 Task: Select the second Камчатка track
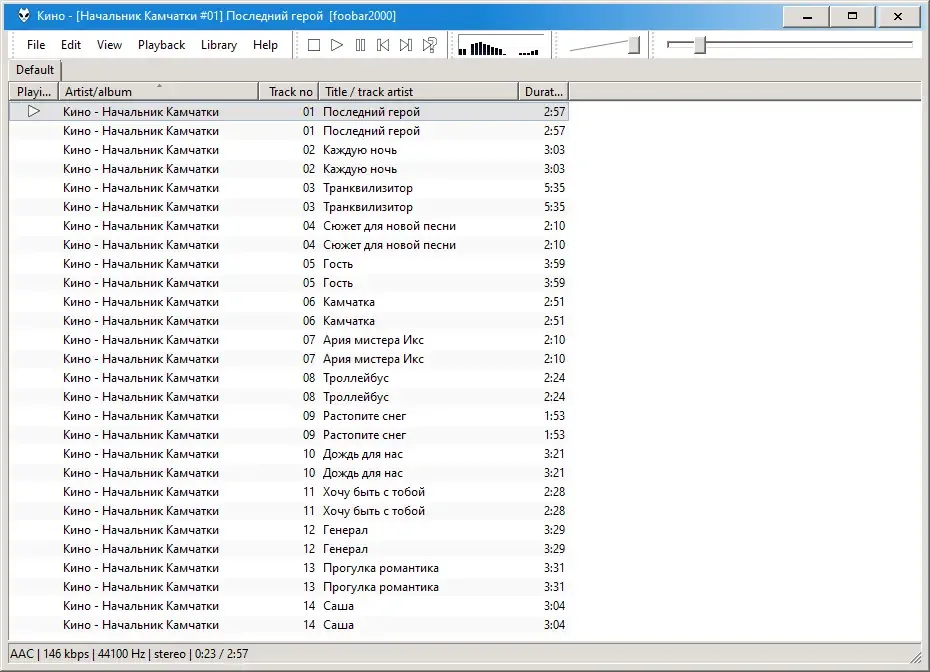click(x=289, y=320)
